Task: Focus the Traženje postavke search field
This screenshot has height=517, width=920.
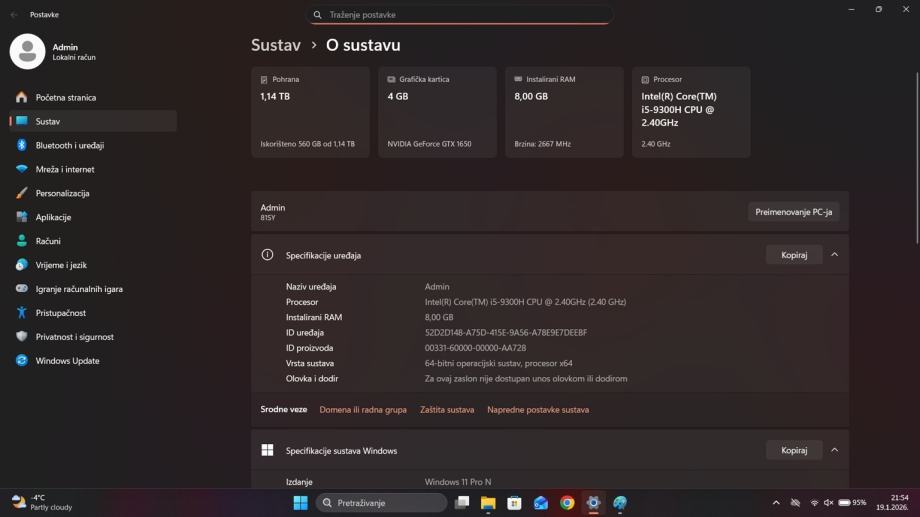Action: [x=459, y=15]
